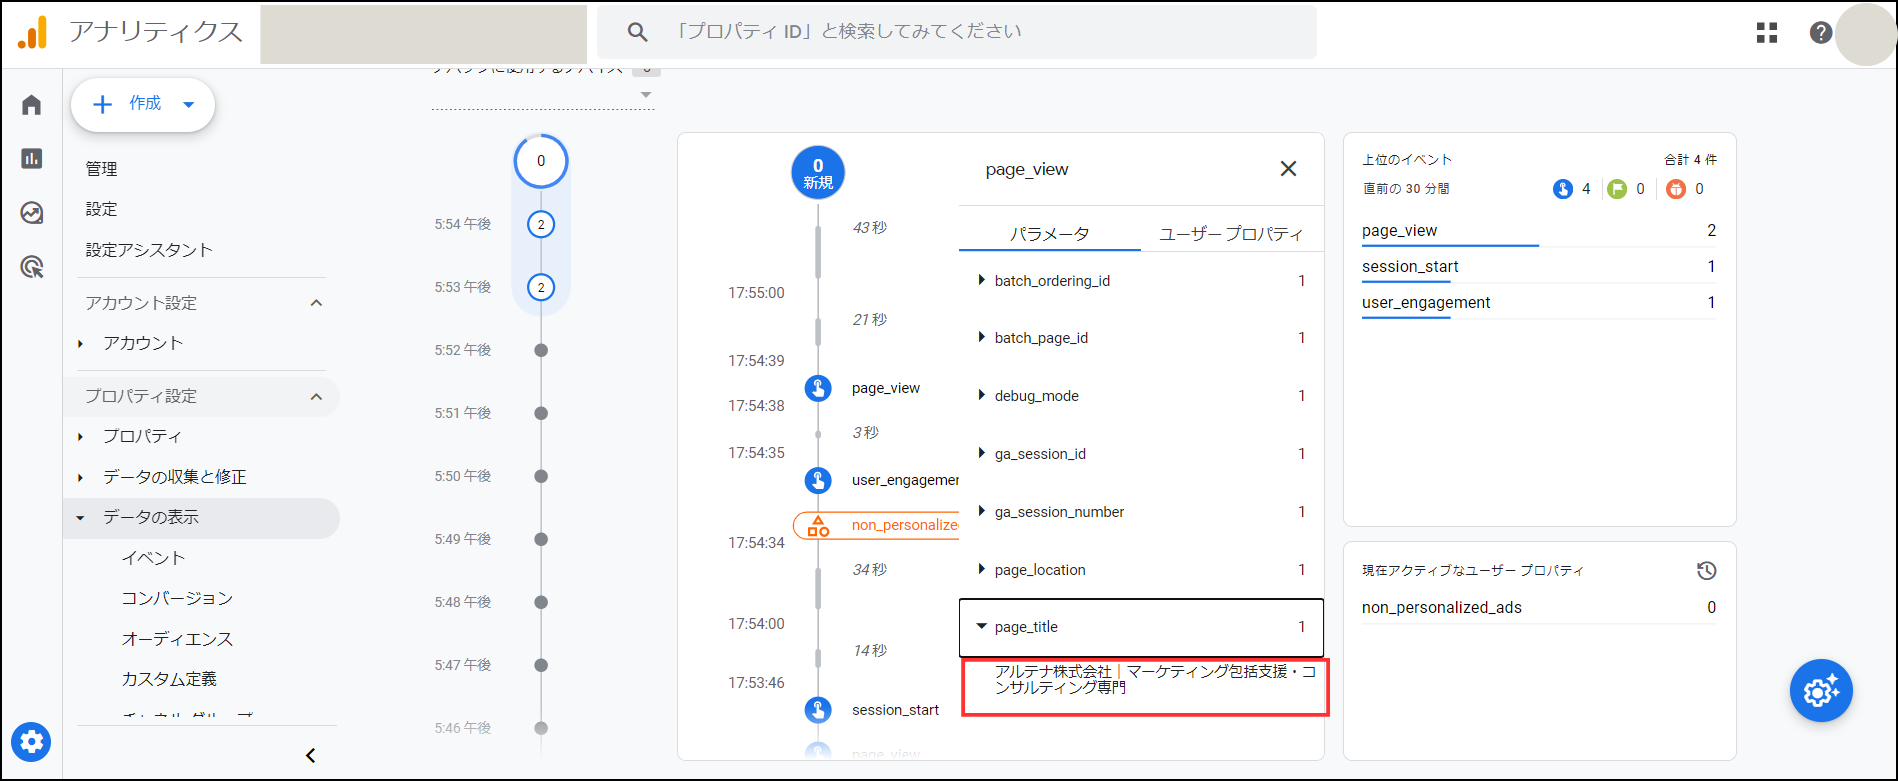Image resolution: width=1898 pixels, height=781 pixels.
Task: Switch to the パラメータ tab
Action: click(x=1049, y=234)
